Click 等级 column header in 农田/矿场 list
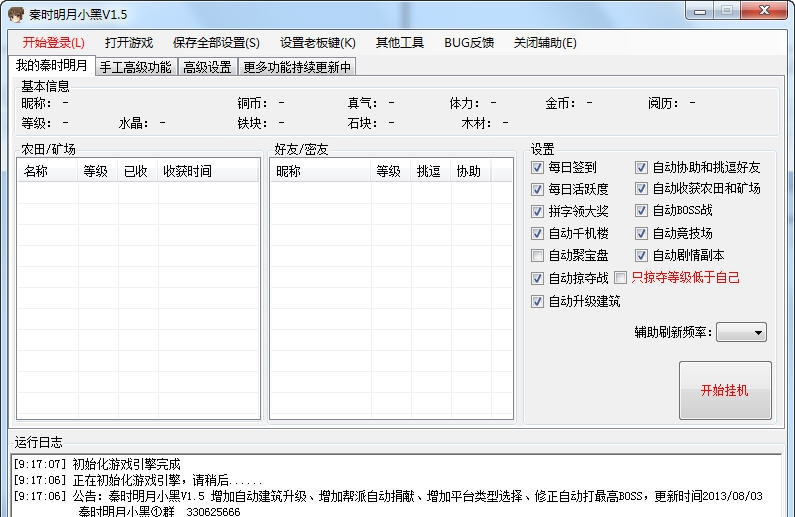795x517 pixels. pyautogui.click(x=98, y=171)
